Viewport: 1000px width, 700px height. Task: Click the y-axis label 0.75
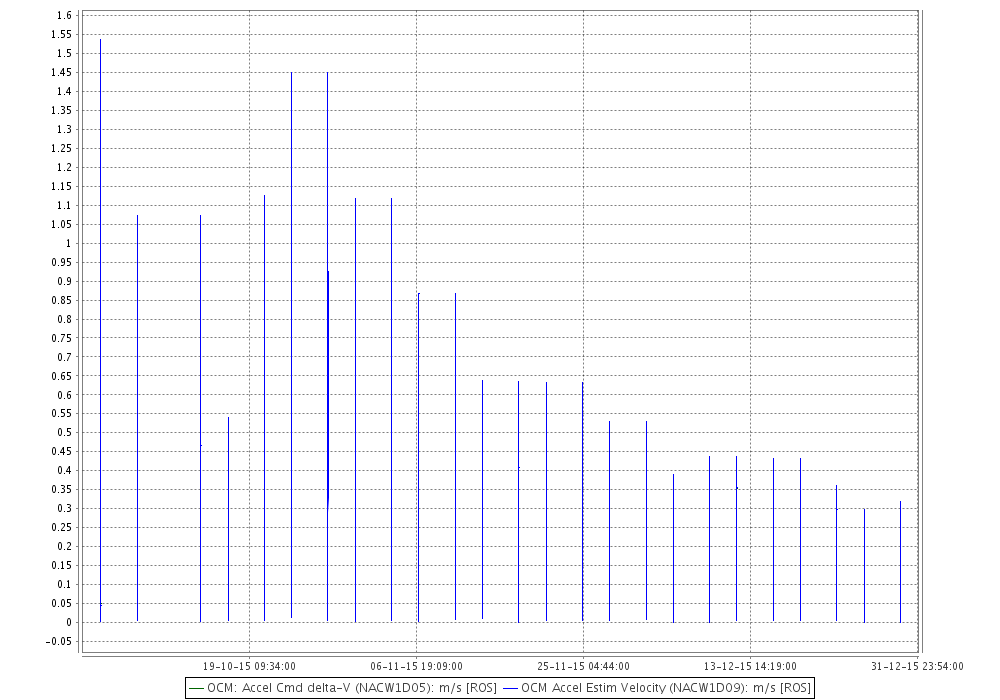[x=62, y=338]
